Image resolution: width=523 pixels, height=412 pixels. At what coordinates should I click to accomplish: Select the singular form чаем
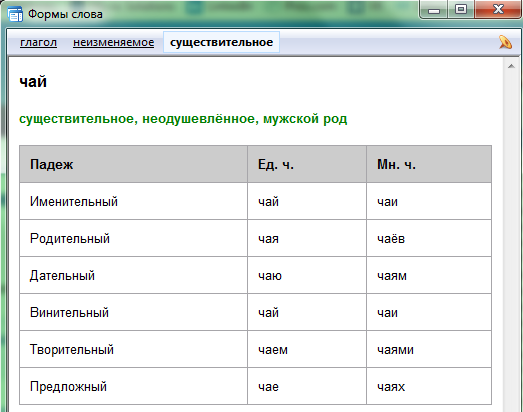pyautogui.click(x=273, y=350)
